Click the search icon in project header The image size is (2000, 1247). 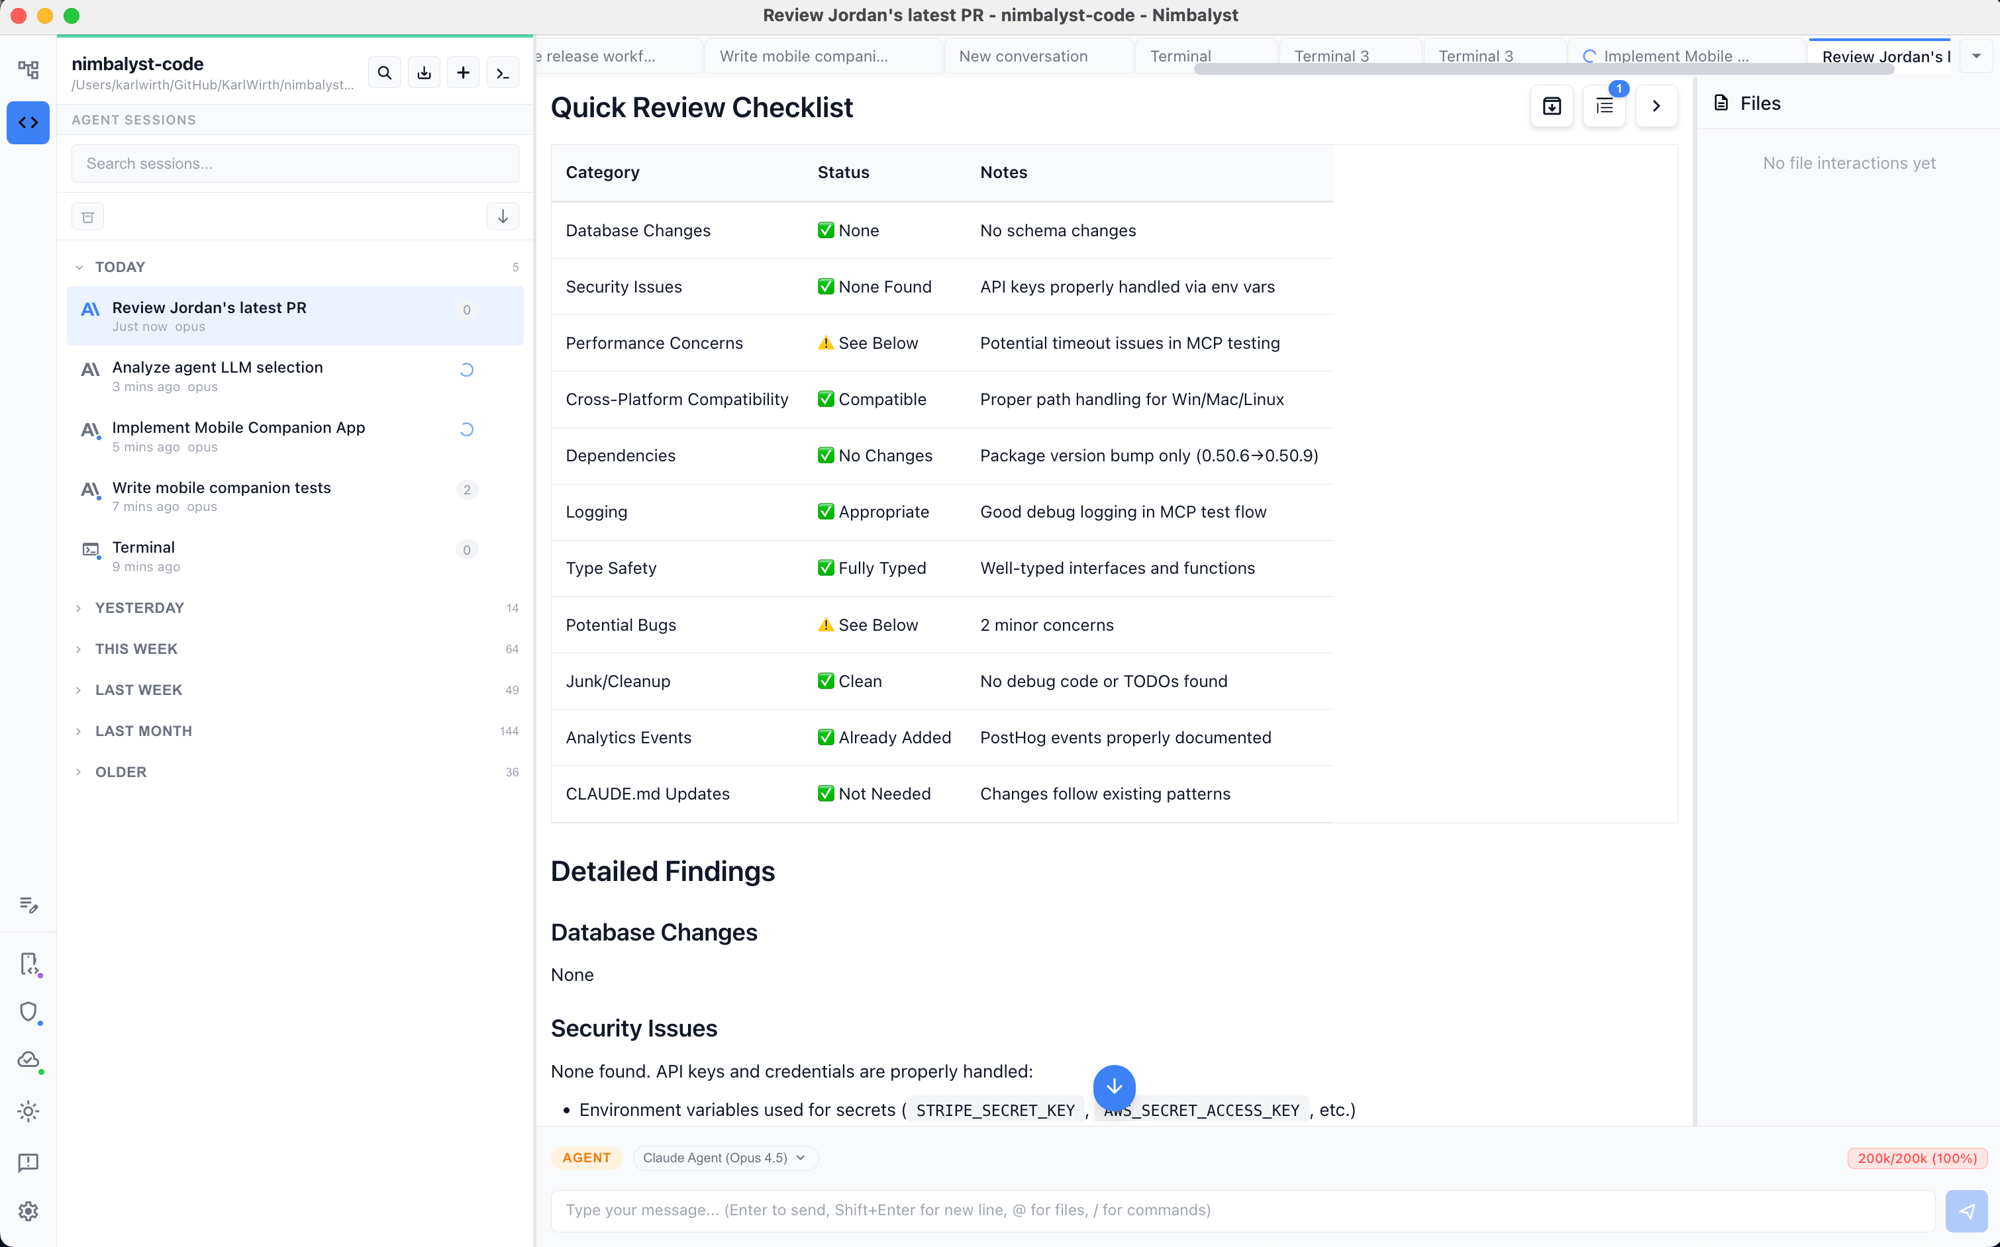(384, 73)
